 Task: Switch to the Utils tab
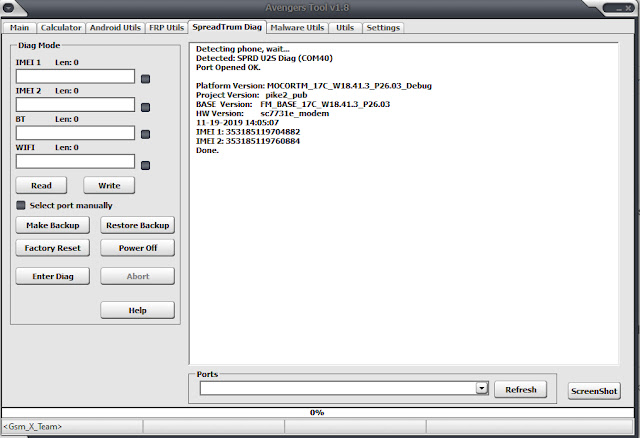[x=345, y=28]
